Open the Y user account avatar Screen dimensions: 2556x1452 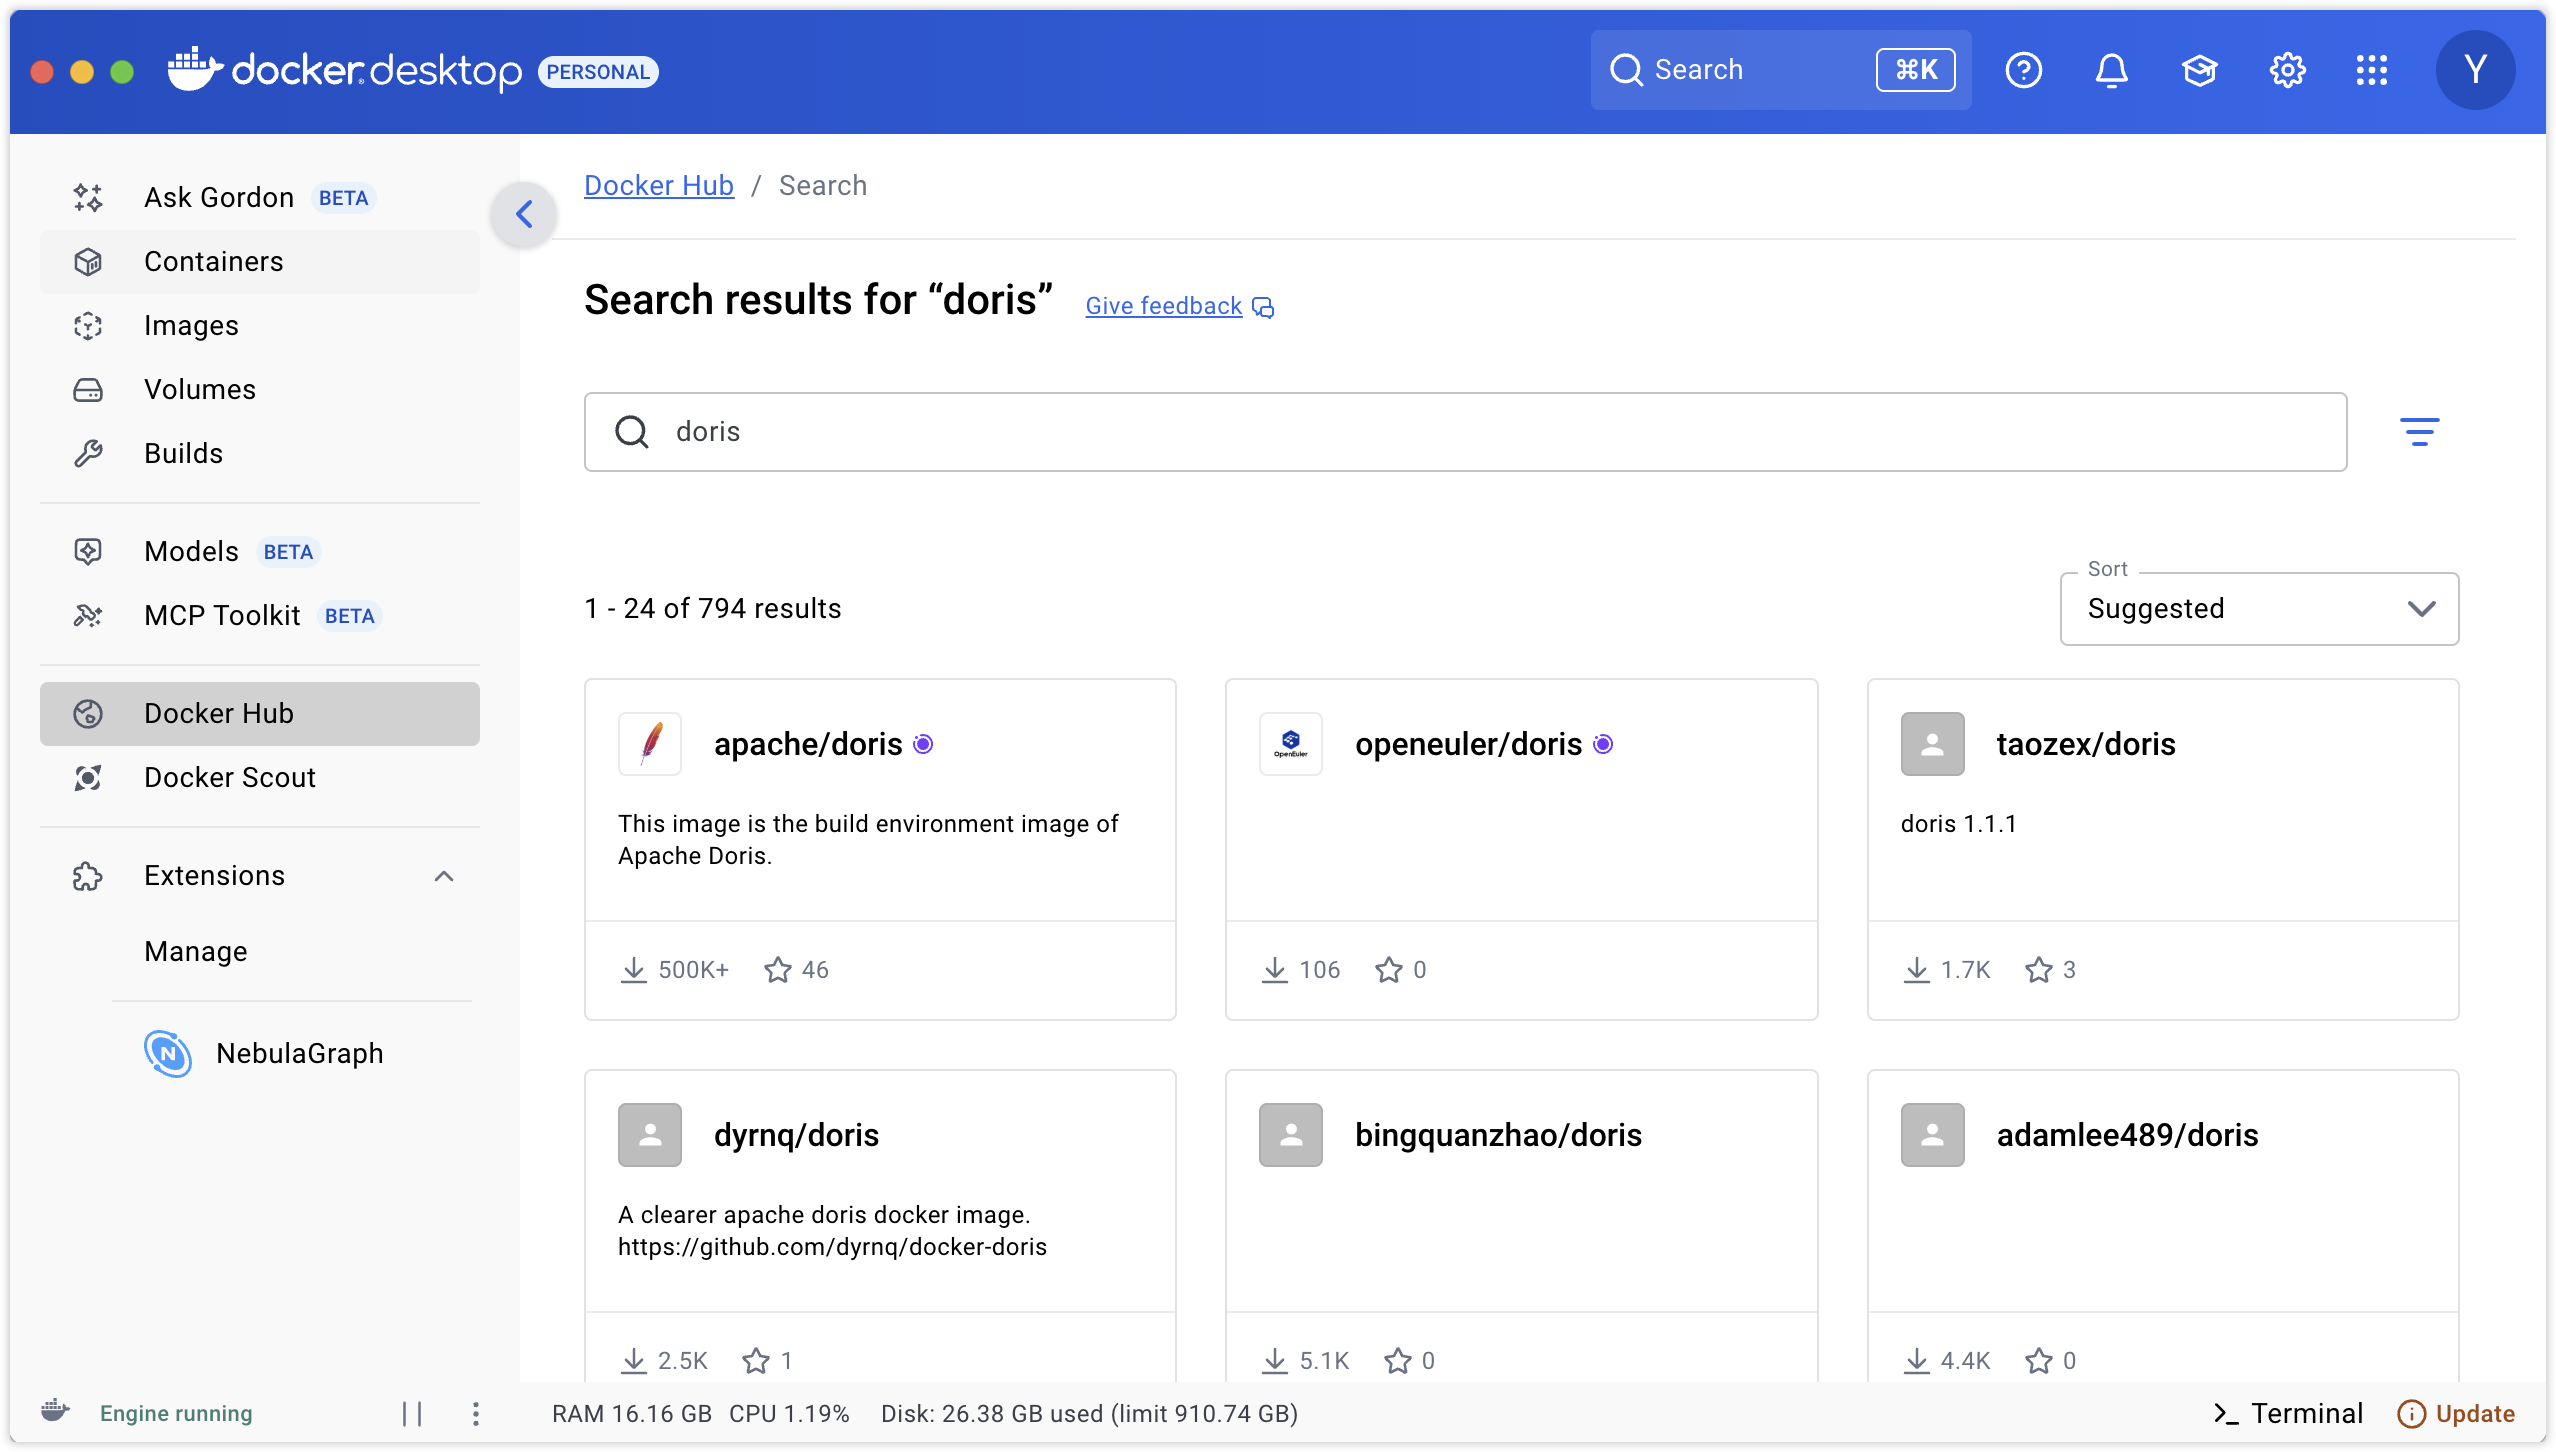pyautogui.click(x=2475, y=70)
